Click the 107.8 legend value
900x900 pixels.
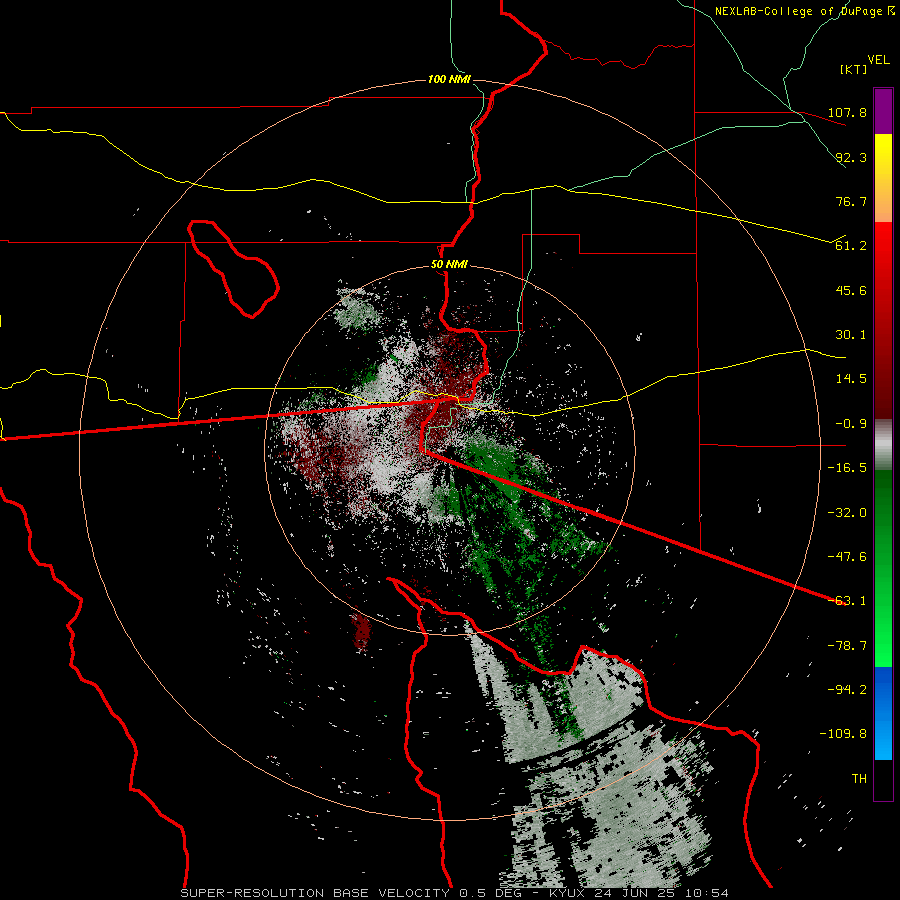(x=847, y=112)
